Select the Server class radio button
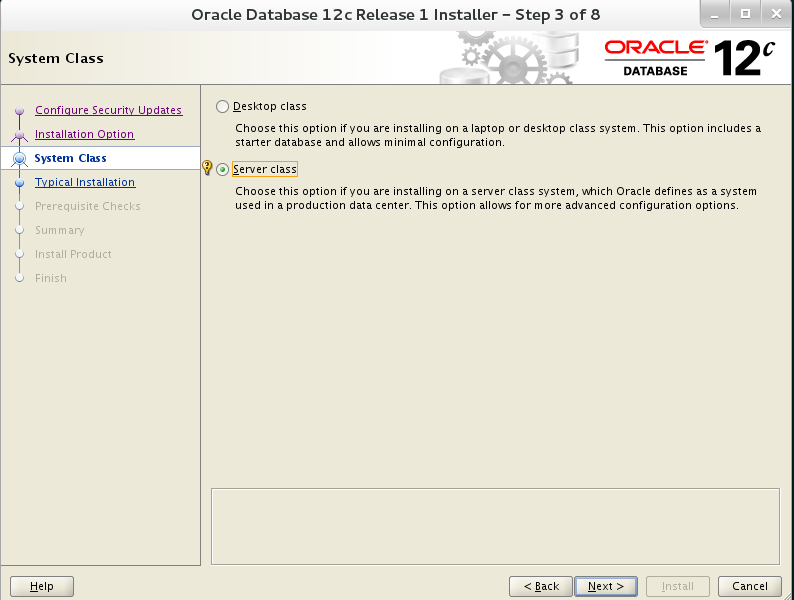Image resolution: width=794 pixels, height=600 pixels. point(222,170)
